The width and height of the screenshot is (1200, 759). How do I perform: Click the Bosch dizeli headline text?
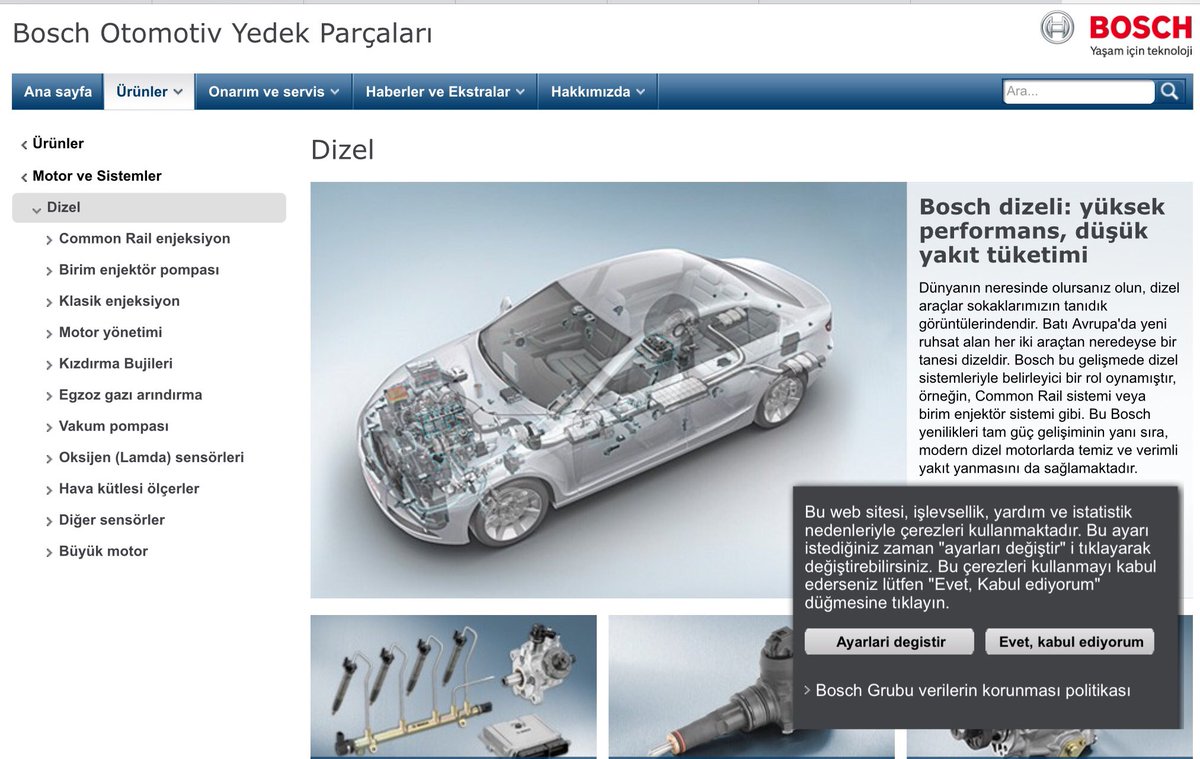point(1042,231)
